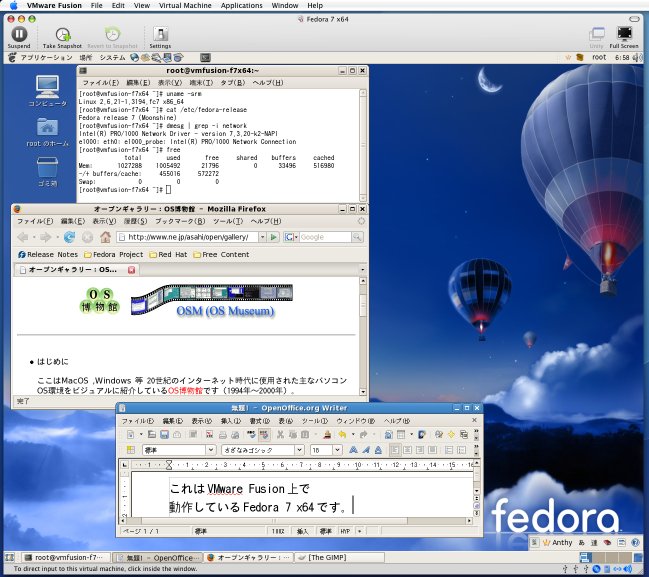This screenshot has width=649, height=577.
Task: Switch to root@vmfusion terminal in taskbar
Action: 66,558
